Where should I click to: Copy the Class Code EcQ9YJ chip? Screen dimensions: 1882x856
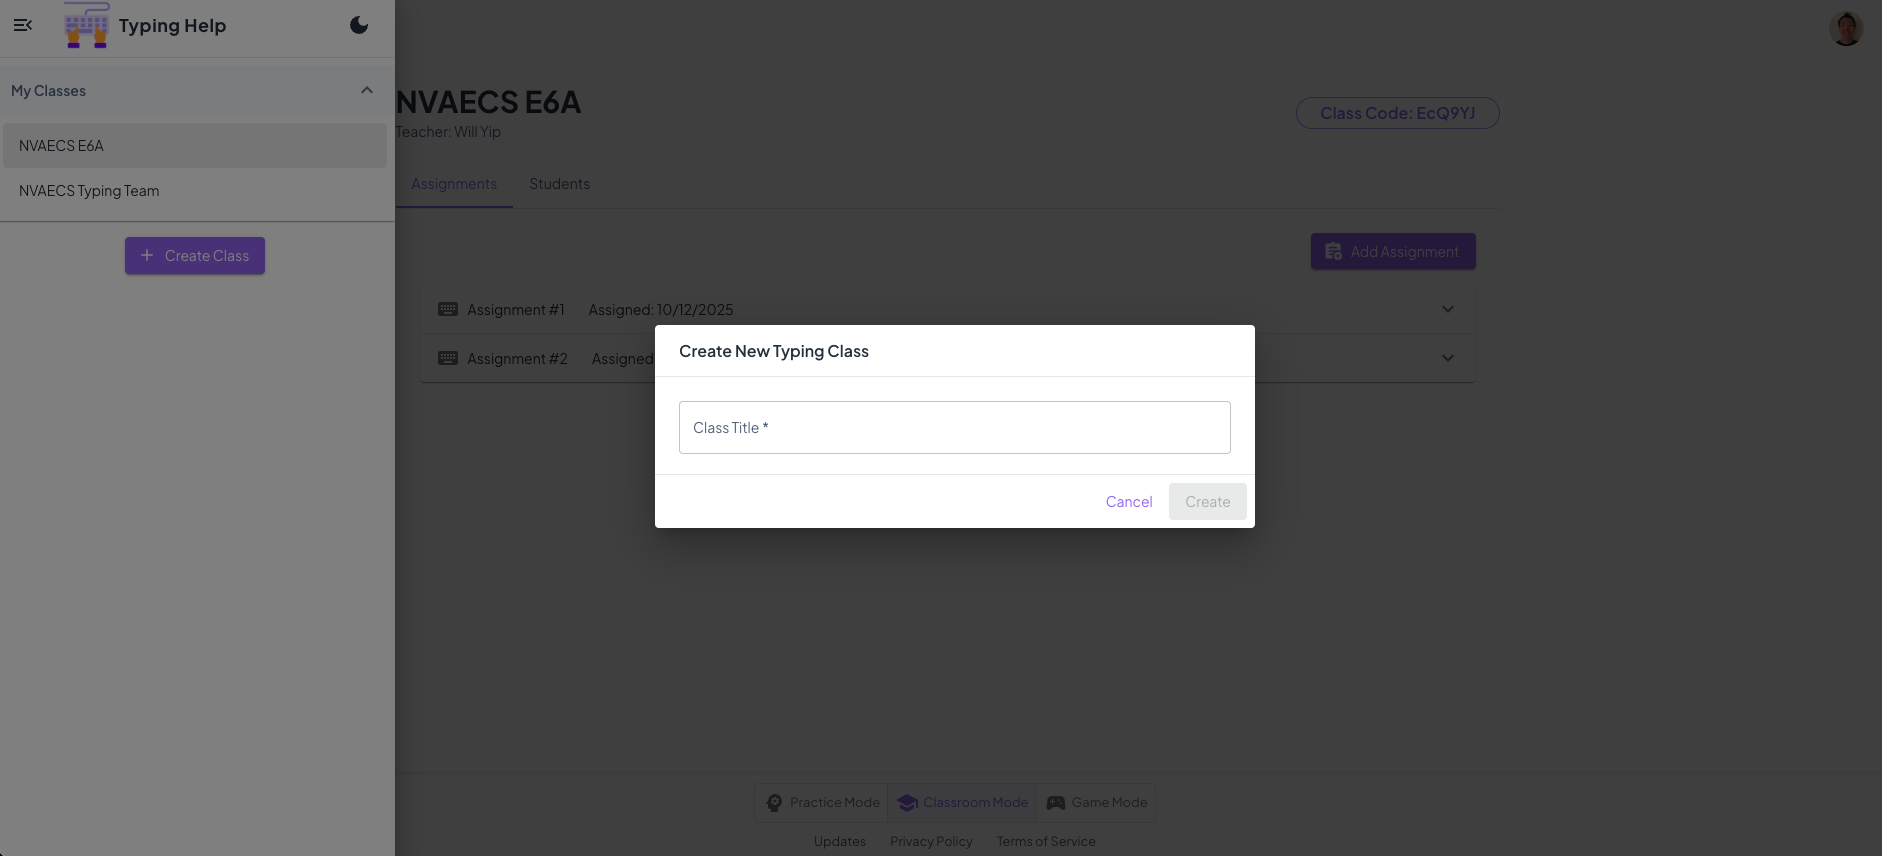click(x=1397, y=113)
